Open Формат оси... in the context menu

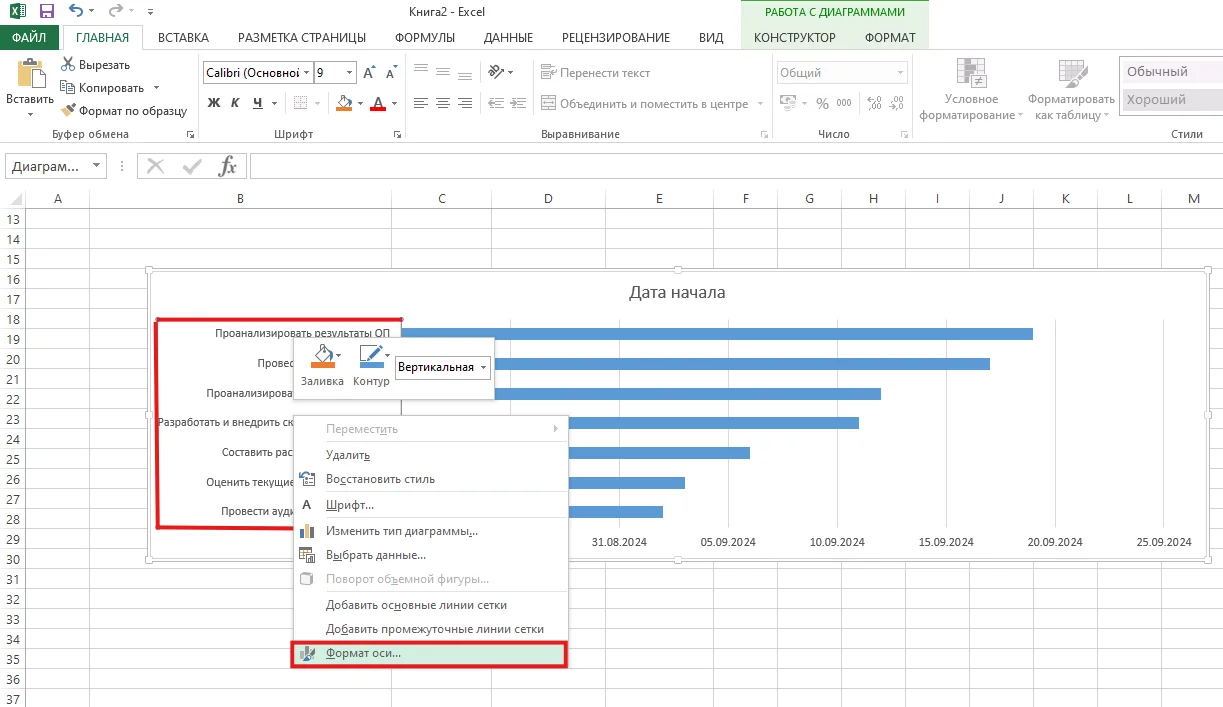click(430, 654)
